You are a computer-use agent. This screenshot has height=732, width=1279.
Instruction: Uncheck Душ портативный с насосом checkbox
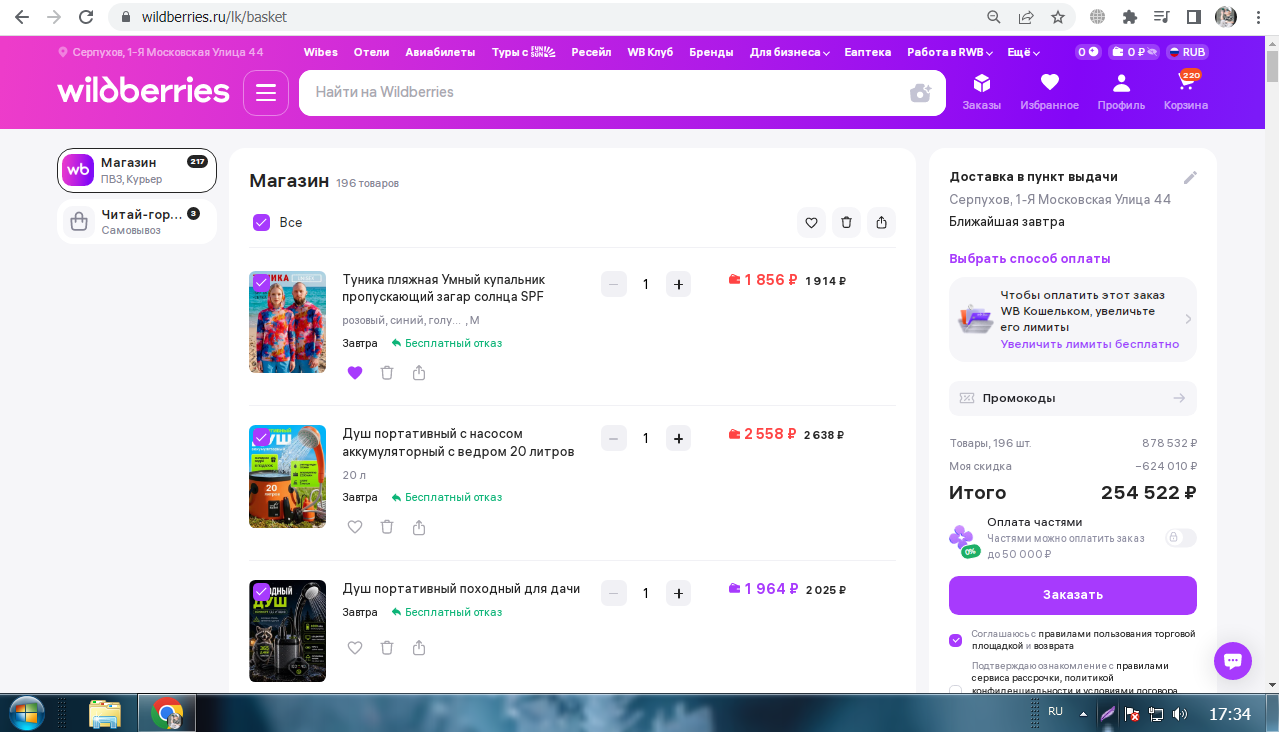tap(261, 437)
